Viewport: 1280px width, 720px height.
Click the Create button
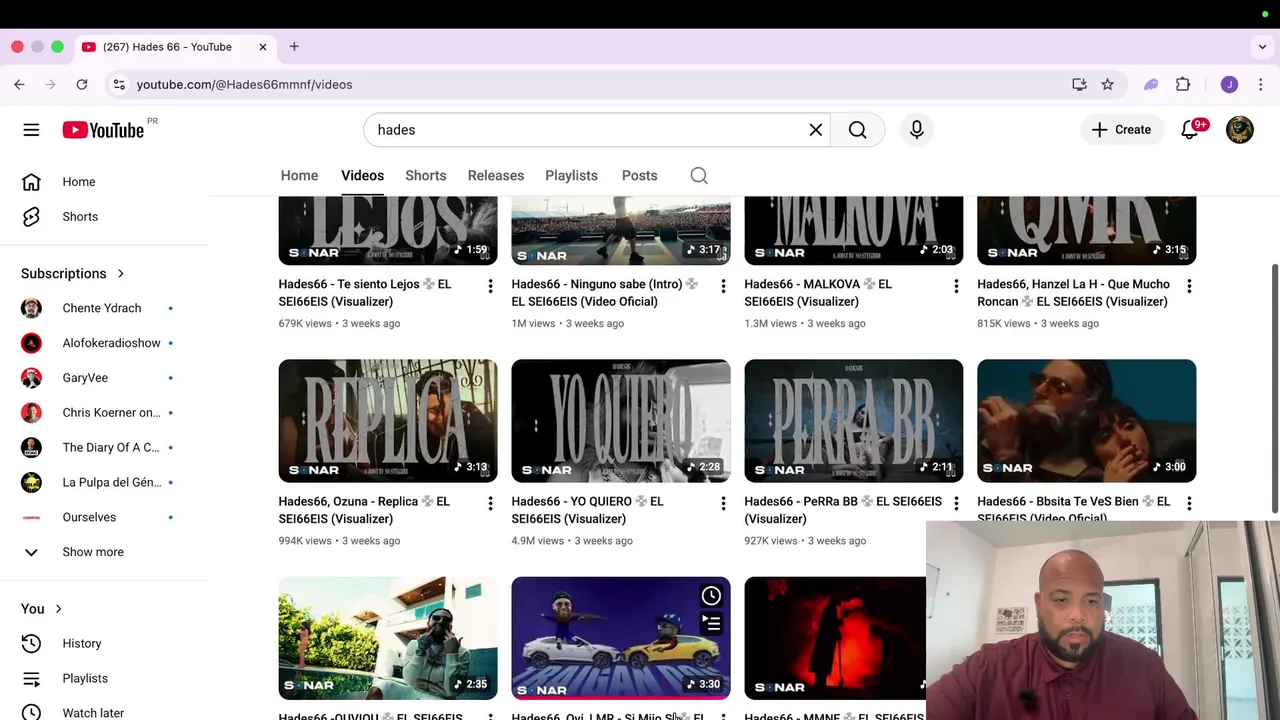point(1121,130)
